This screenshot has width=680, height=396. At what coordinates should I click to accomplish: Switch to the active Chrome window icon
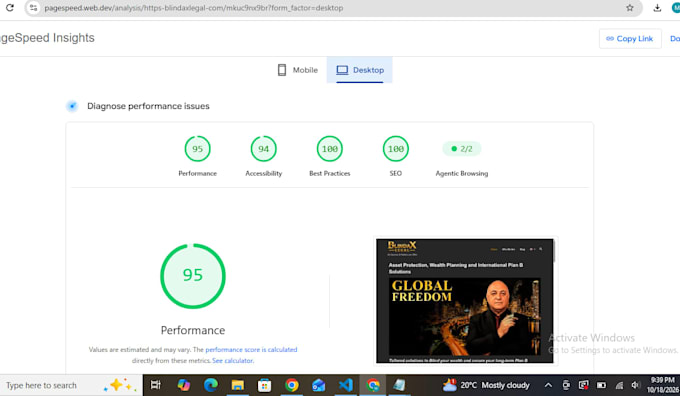click(x=373, y=385)
